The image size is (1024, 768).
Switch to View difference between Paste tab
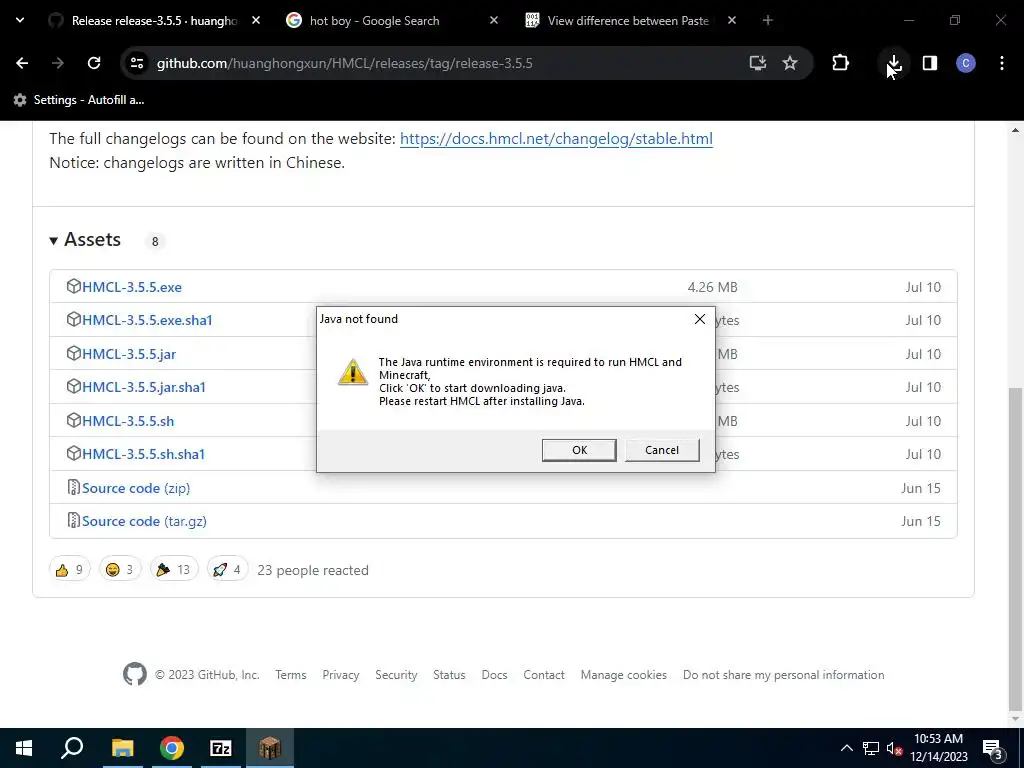tap(628, 21)
